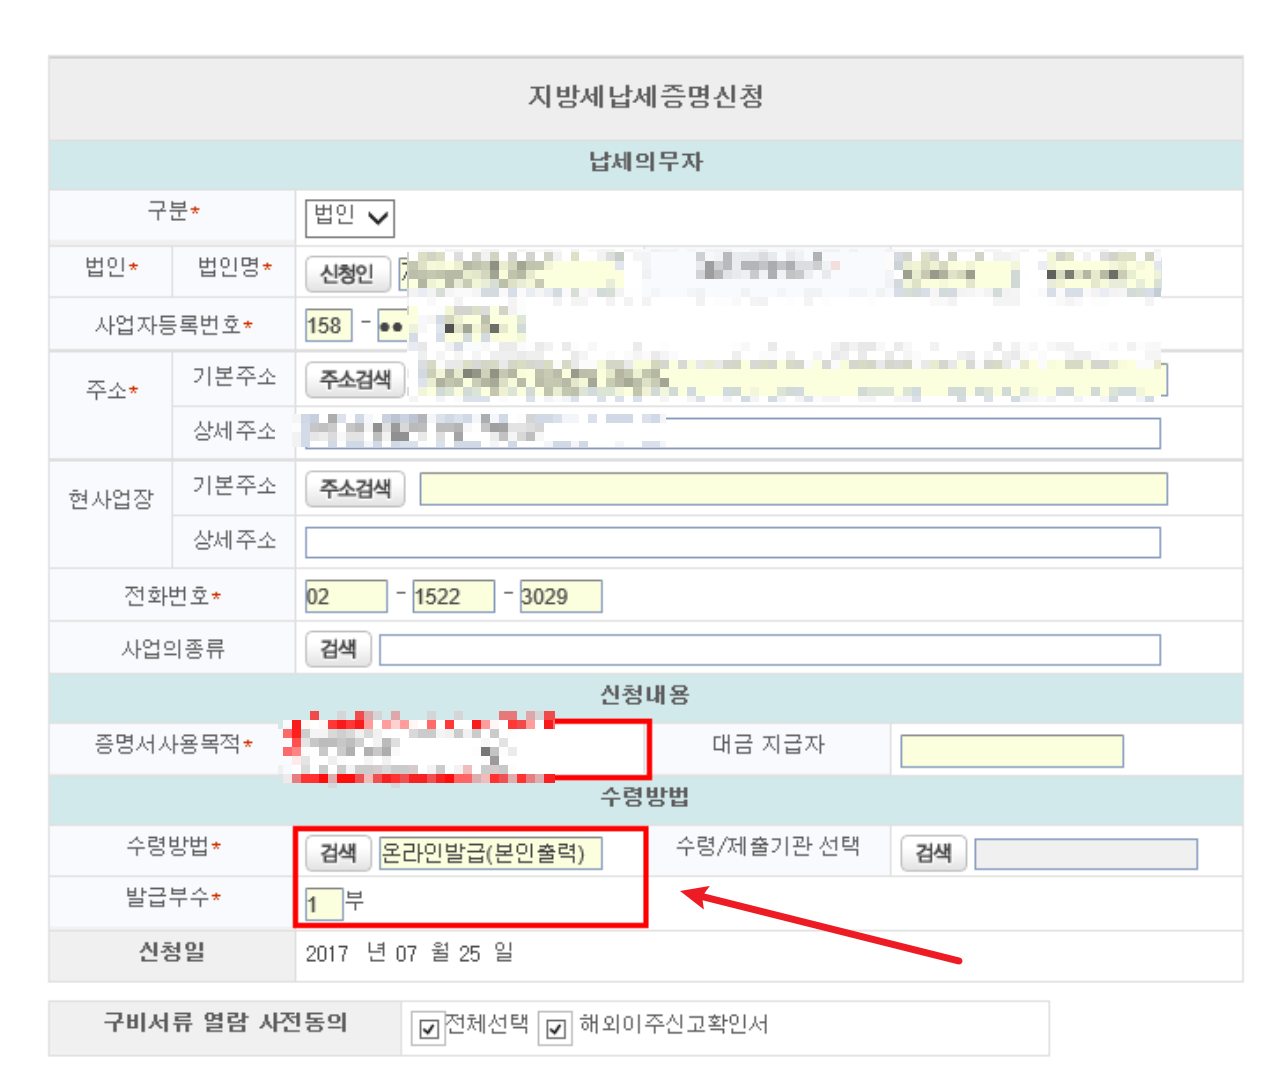Click 검색 for 수령/제출기관 선택
The width and height of the screenshot is (1287, 1066).
pyautogui.click(x=932, y=853)
